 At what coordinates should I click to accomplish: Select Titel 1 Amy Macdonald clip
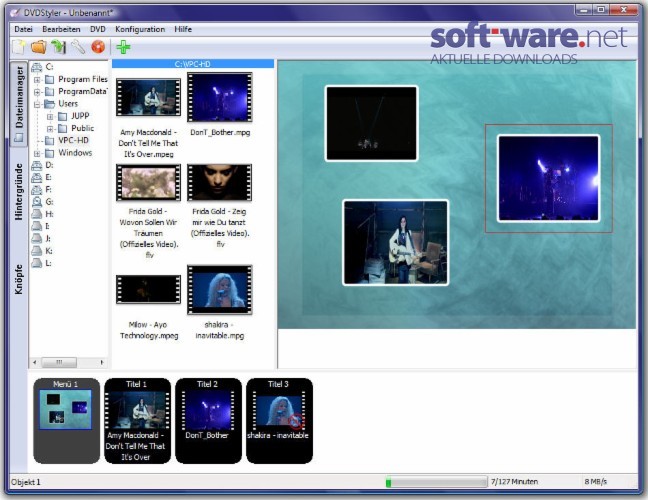pos(137,420)
